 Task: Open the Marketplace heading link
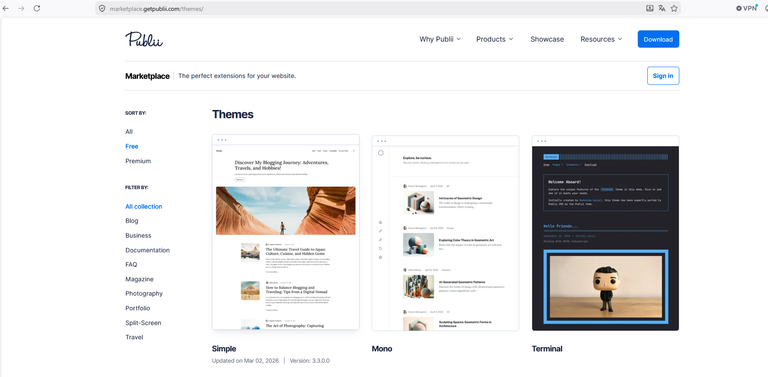coord(147,76)
